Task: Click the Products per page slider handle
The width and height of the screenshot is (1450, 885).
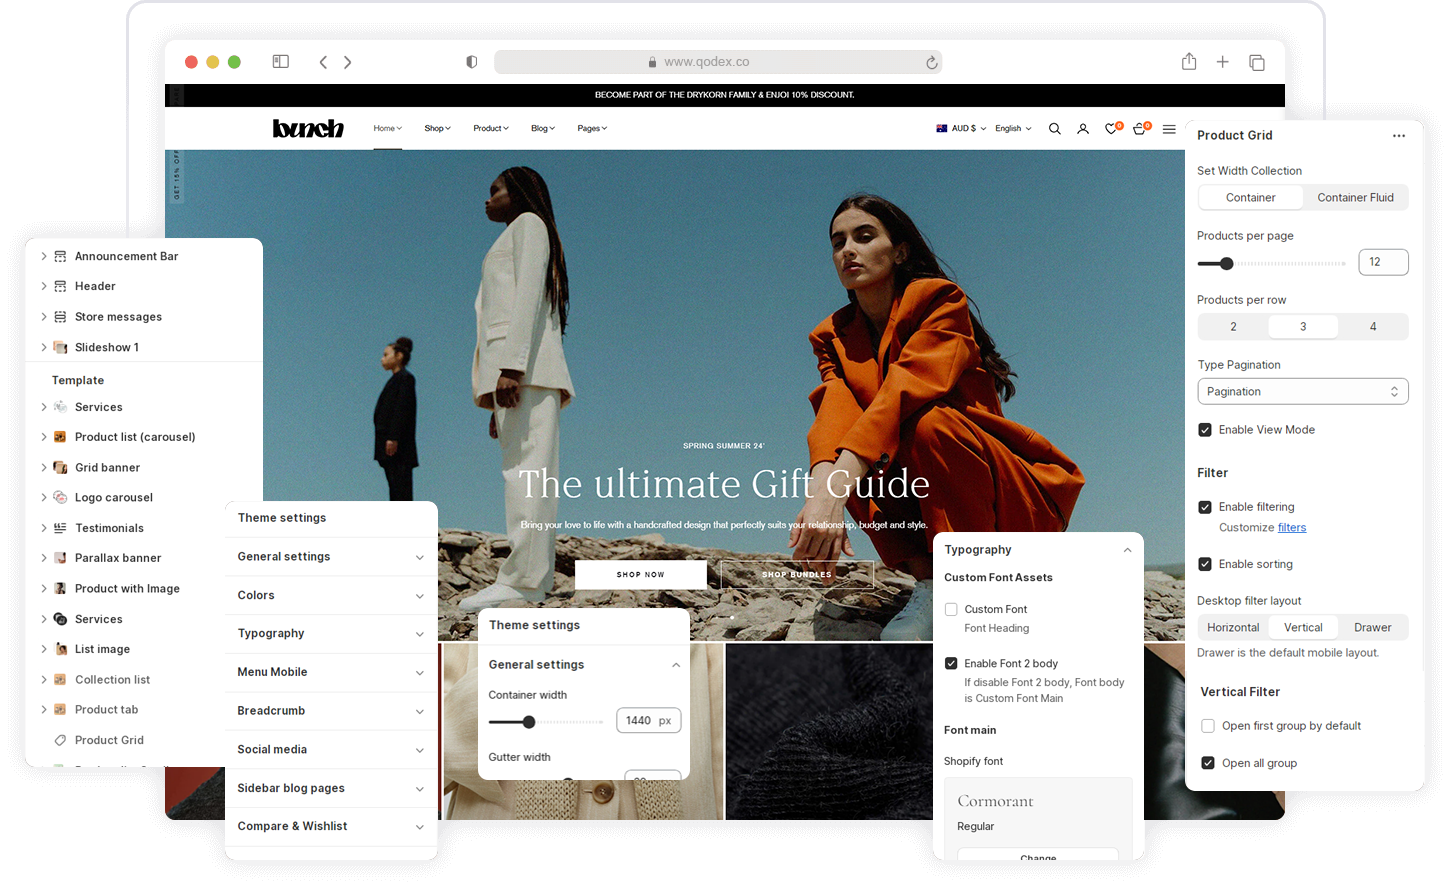Action: (x=1227, y=264)
